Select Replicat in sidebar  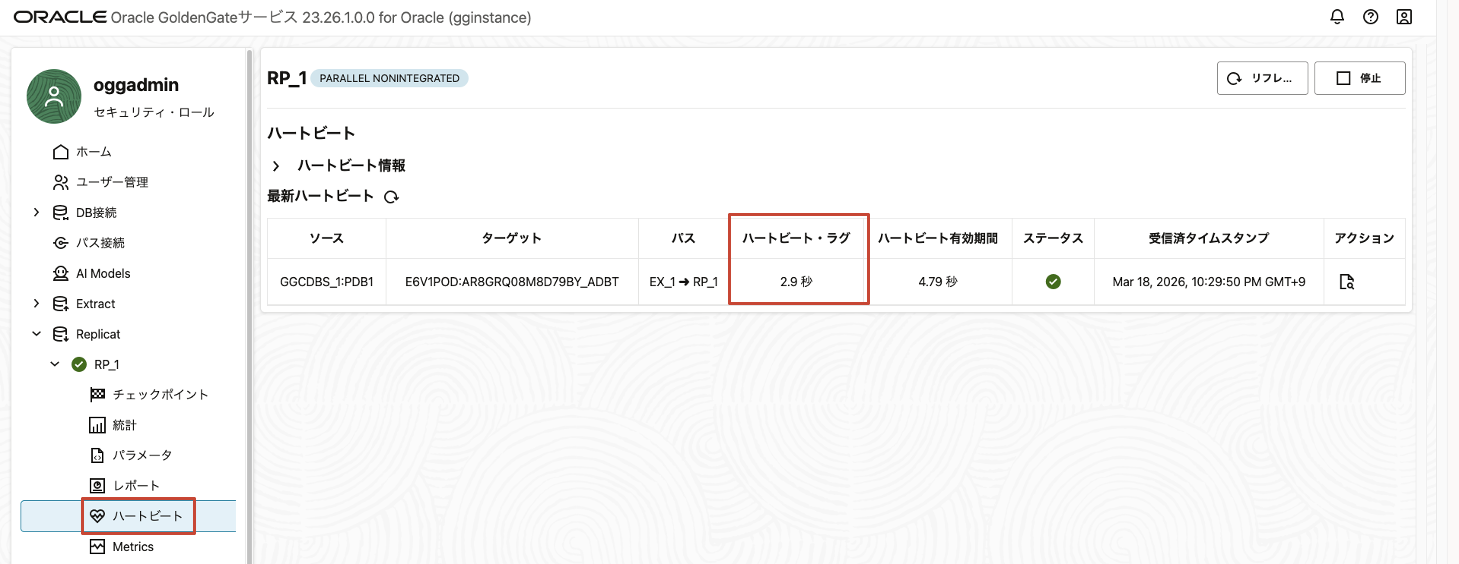pos(98,334)
